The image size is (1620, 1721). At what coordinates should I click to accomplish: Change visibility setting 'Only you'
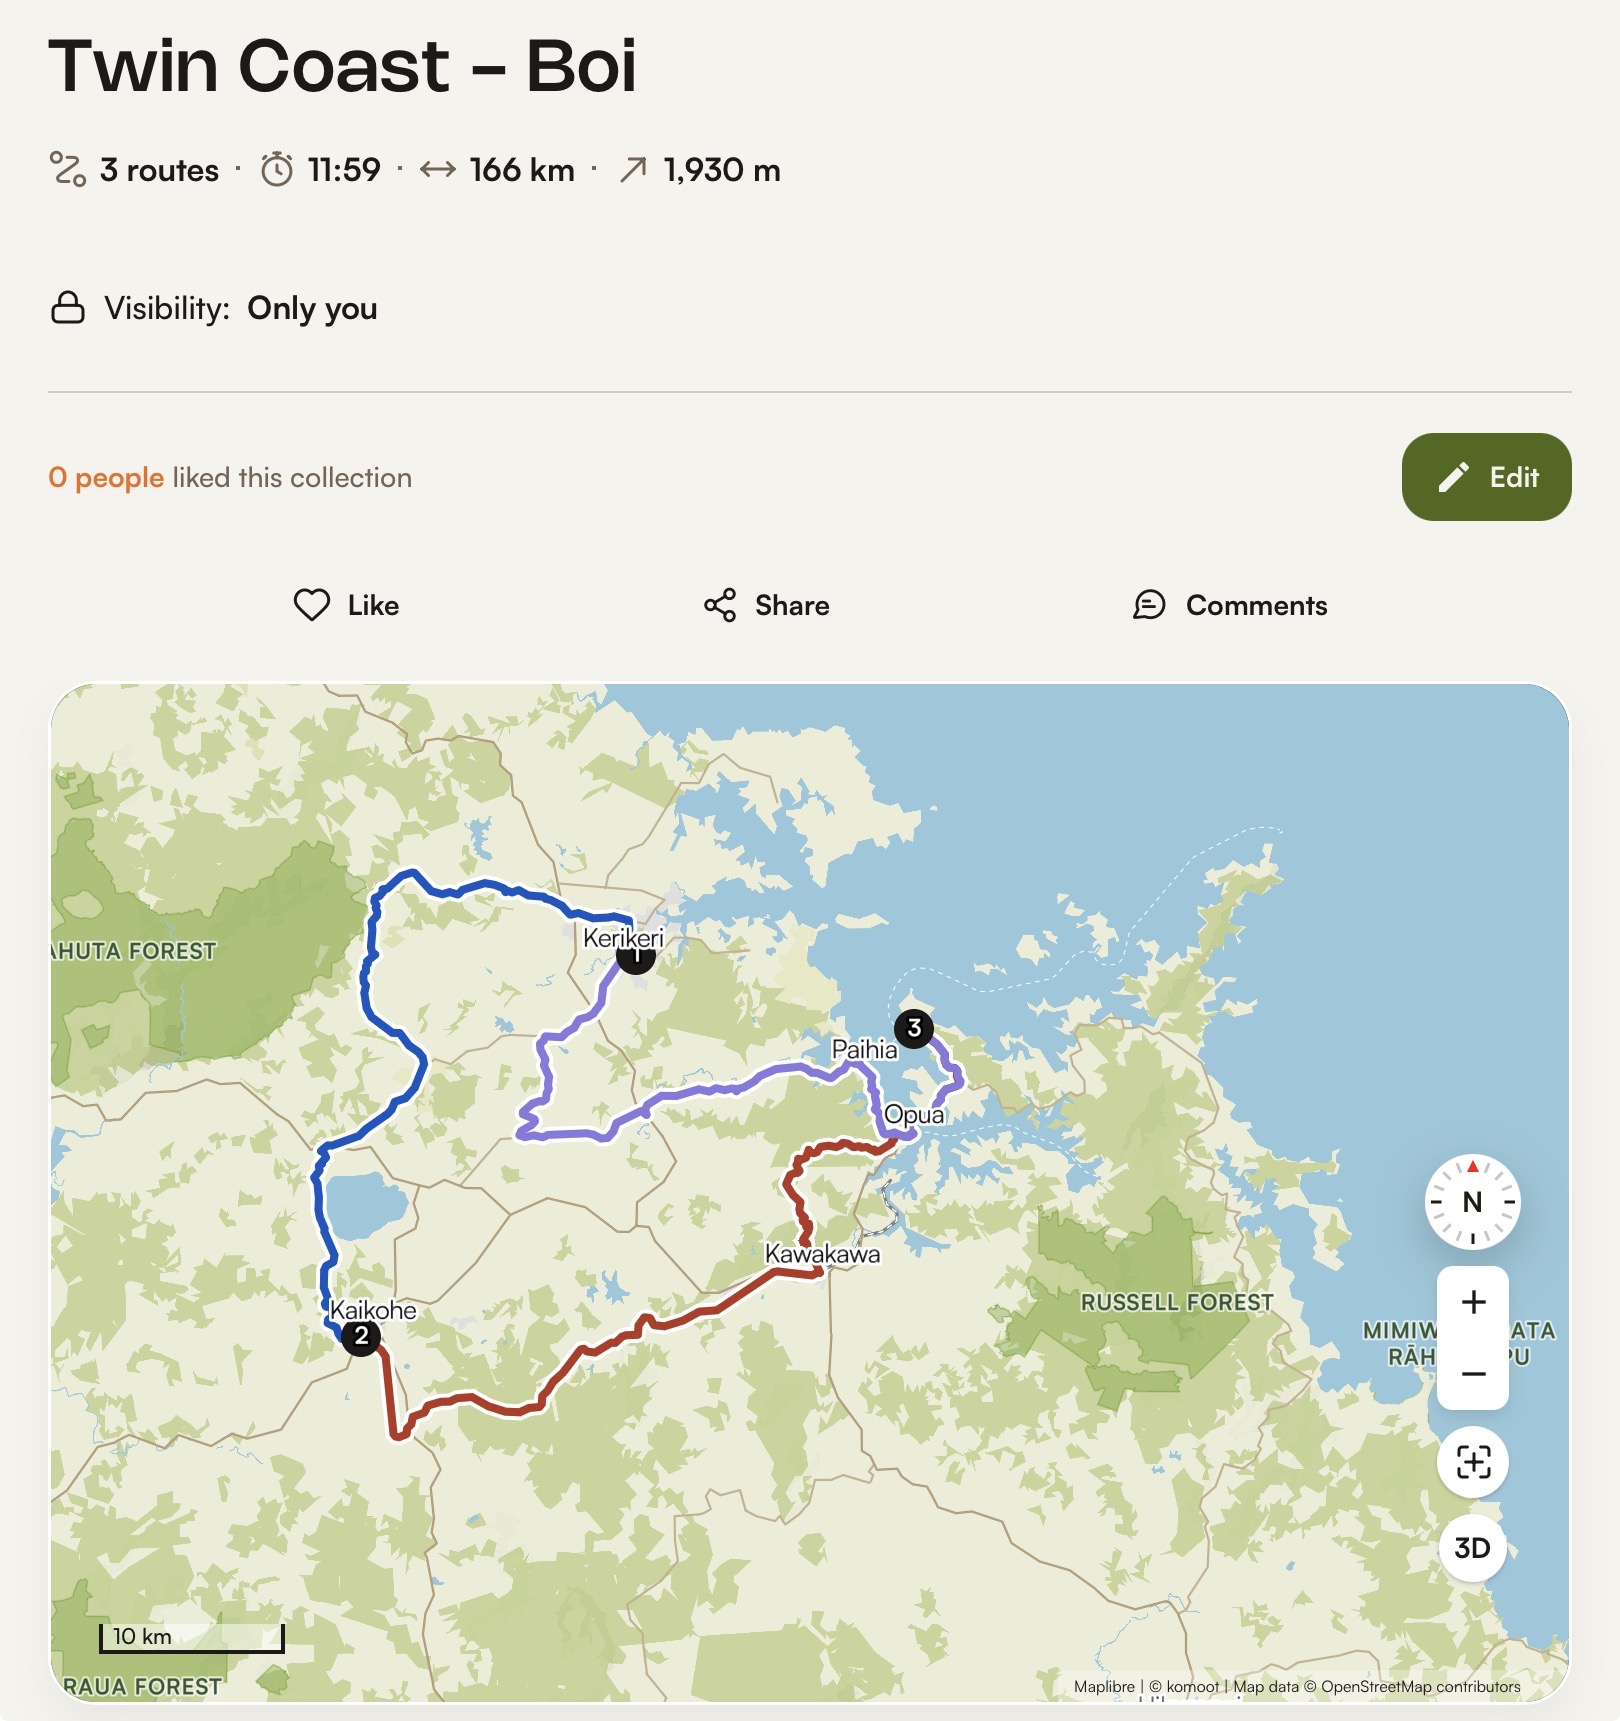pyautogui.click(x=312, y=308)
